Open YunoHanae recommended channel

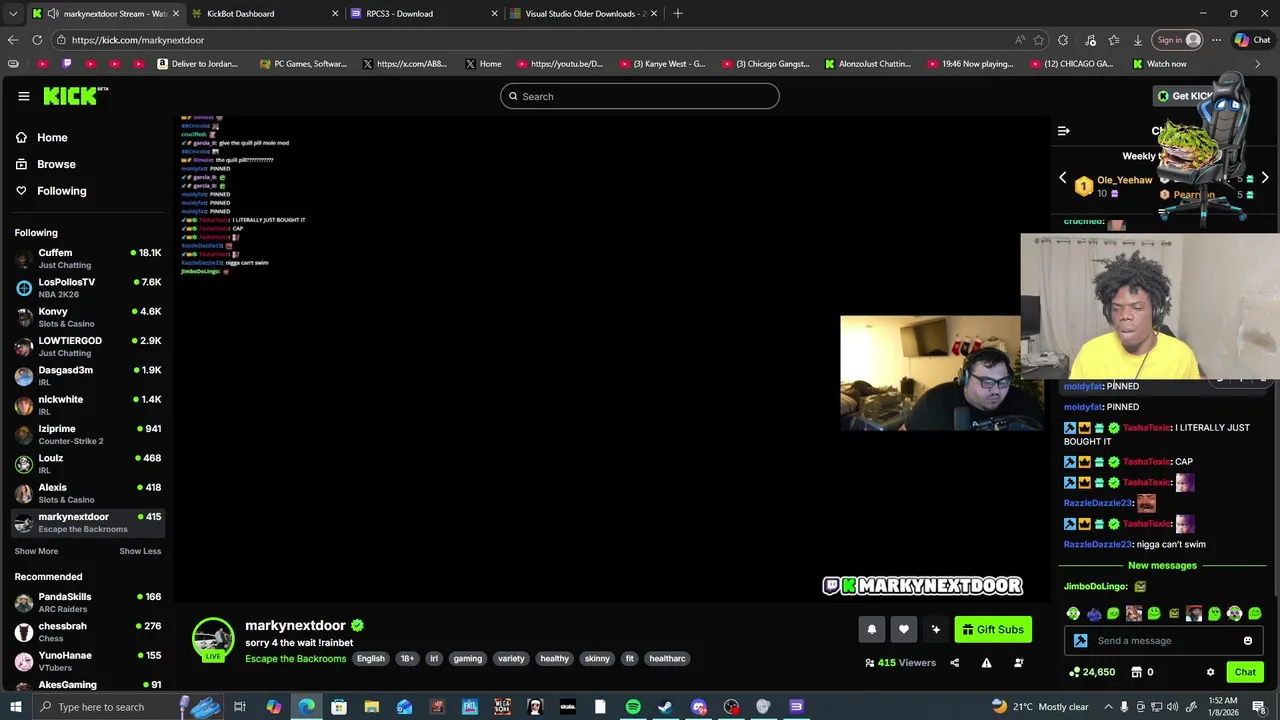click(88, 661)
